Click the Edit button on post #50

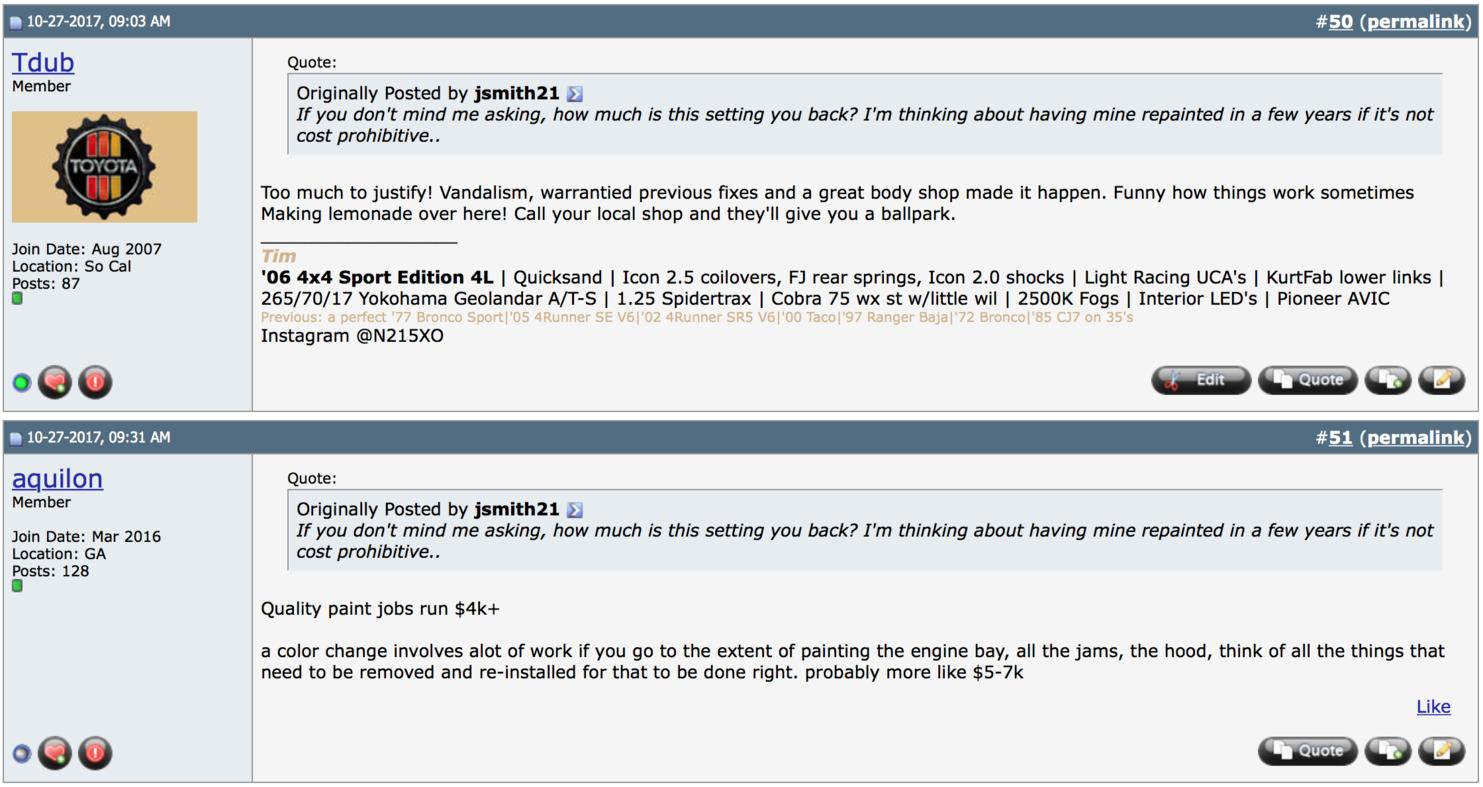tap(1201, 380)
